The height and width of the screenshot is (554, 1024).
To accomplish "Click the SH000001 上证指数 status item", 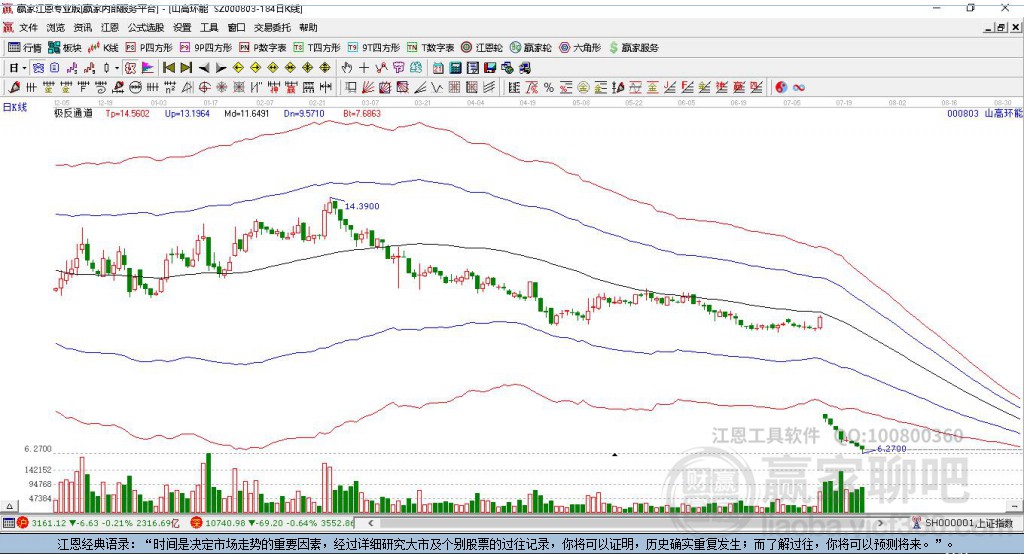I will click(x=963, y=523).
